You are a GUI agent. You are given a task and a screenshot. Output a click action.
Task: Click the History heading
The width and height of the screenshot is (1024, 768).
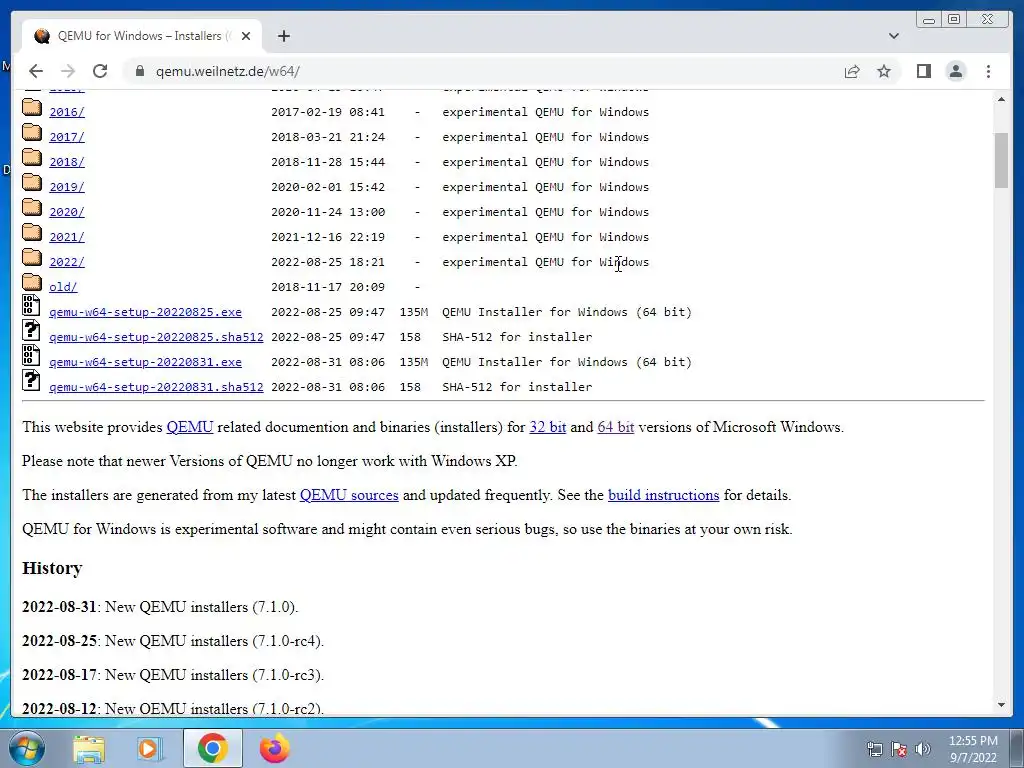[x=52, y=568]
